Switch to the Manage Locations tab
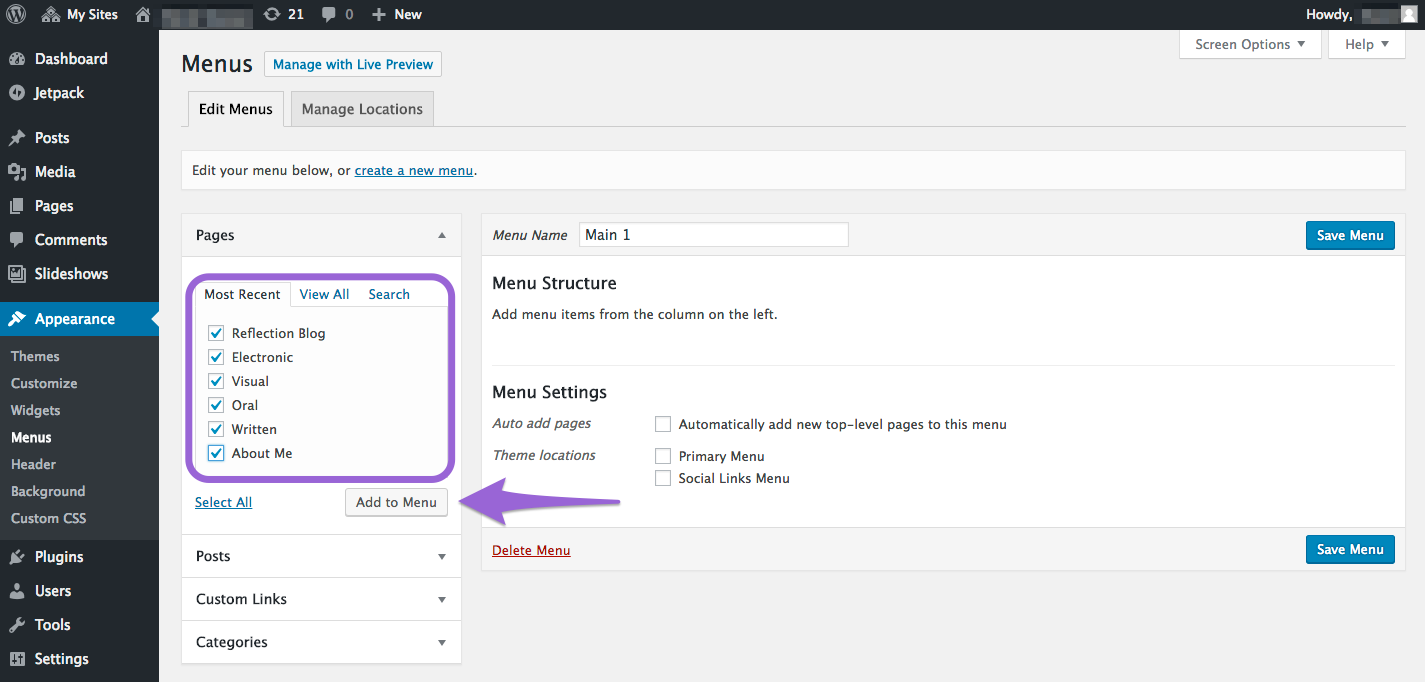The image size is (1425, 682). coord(362,109)
